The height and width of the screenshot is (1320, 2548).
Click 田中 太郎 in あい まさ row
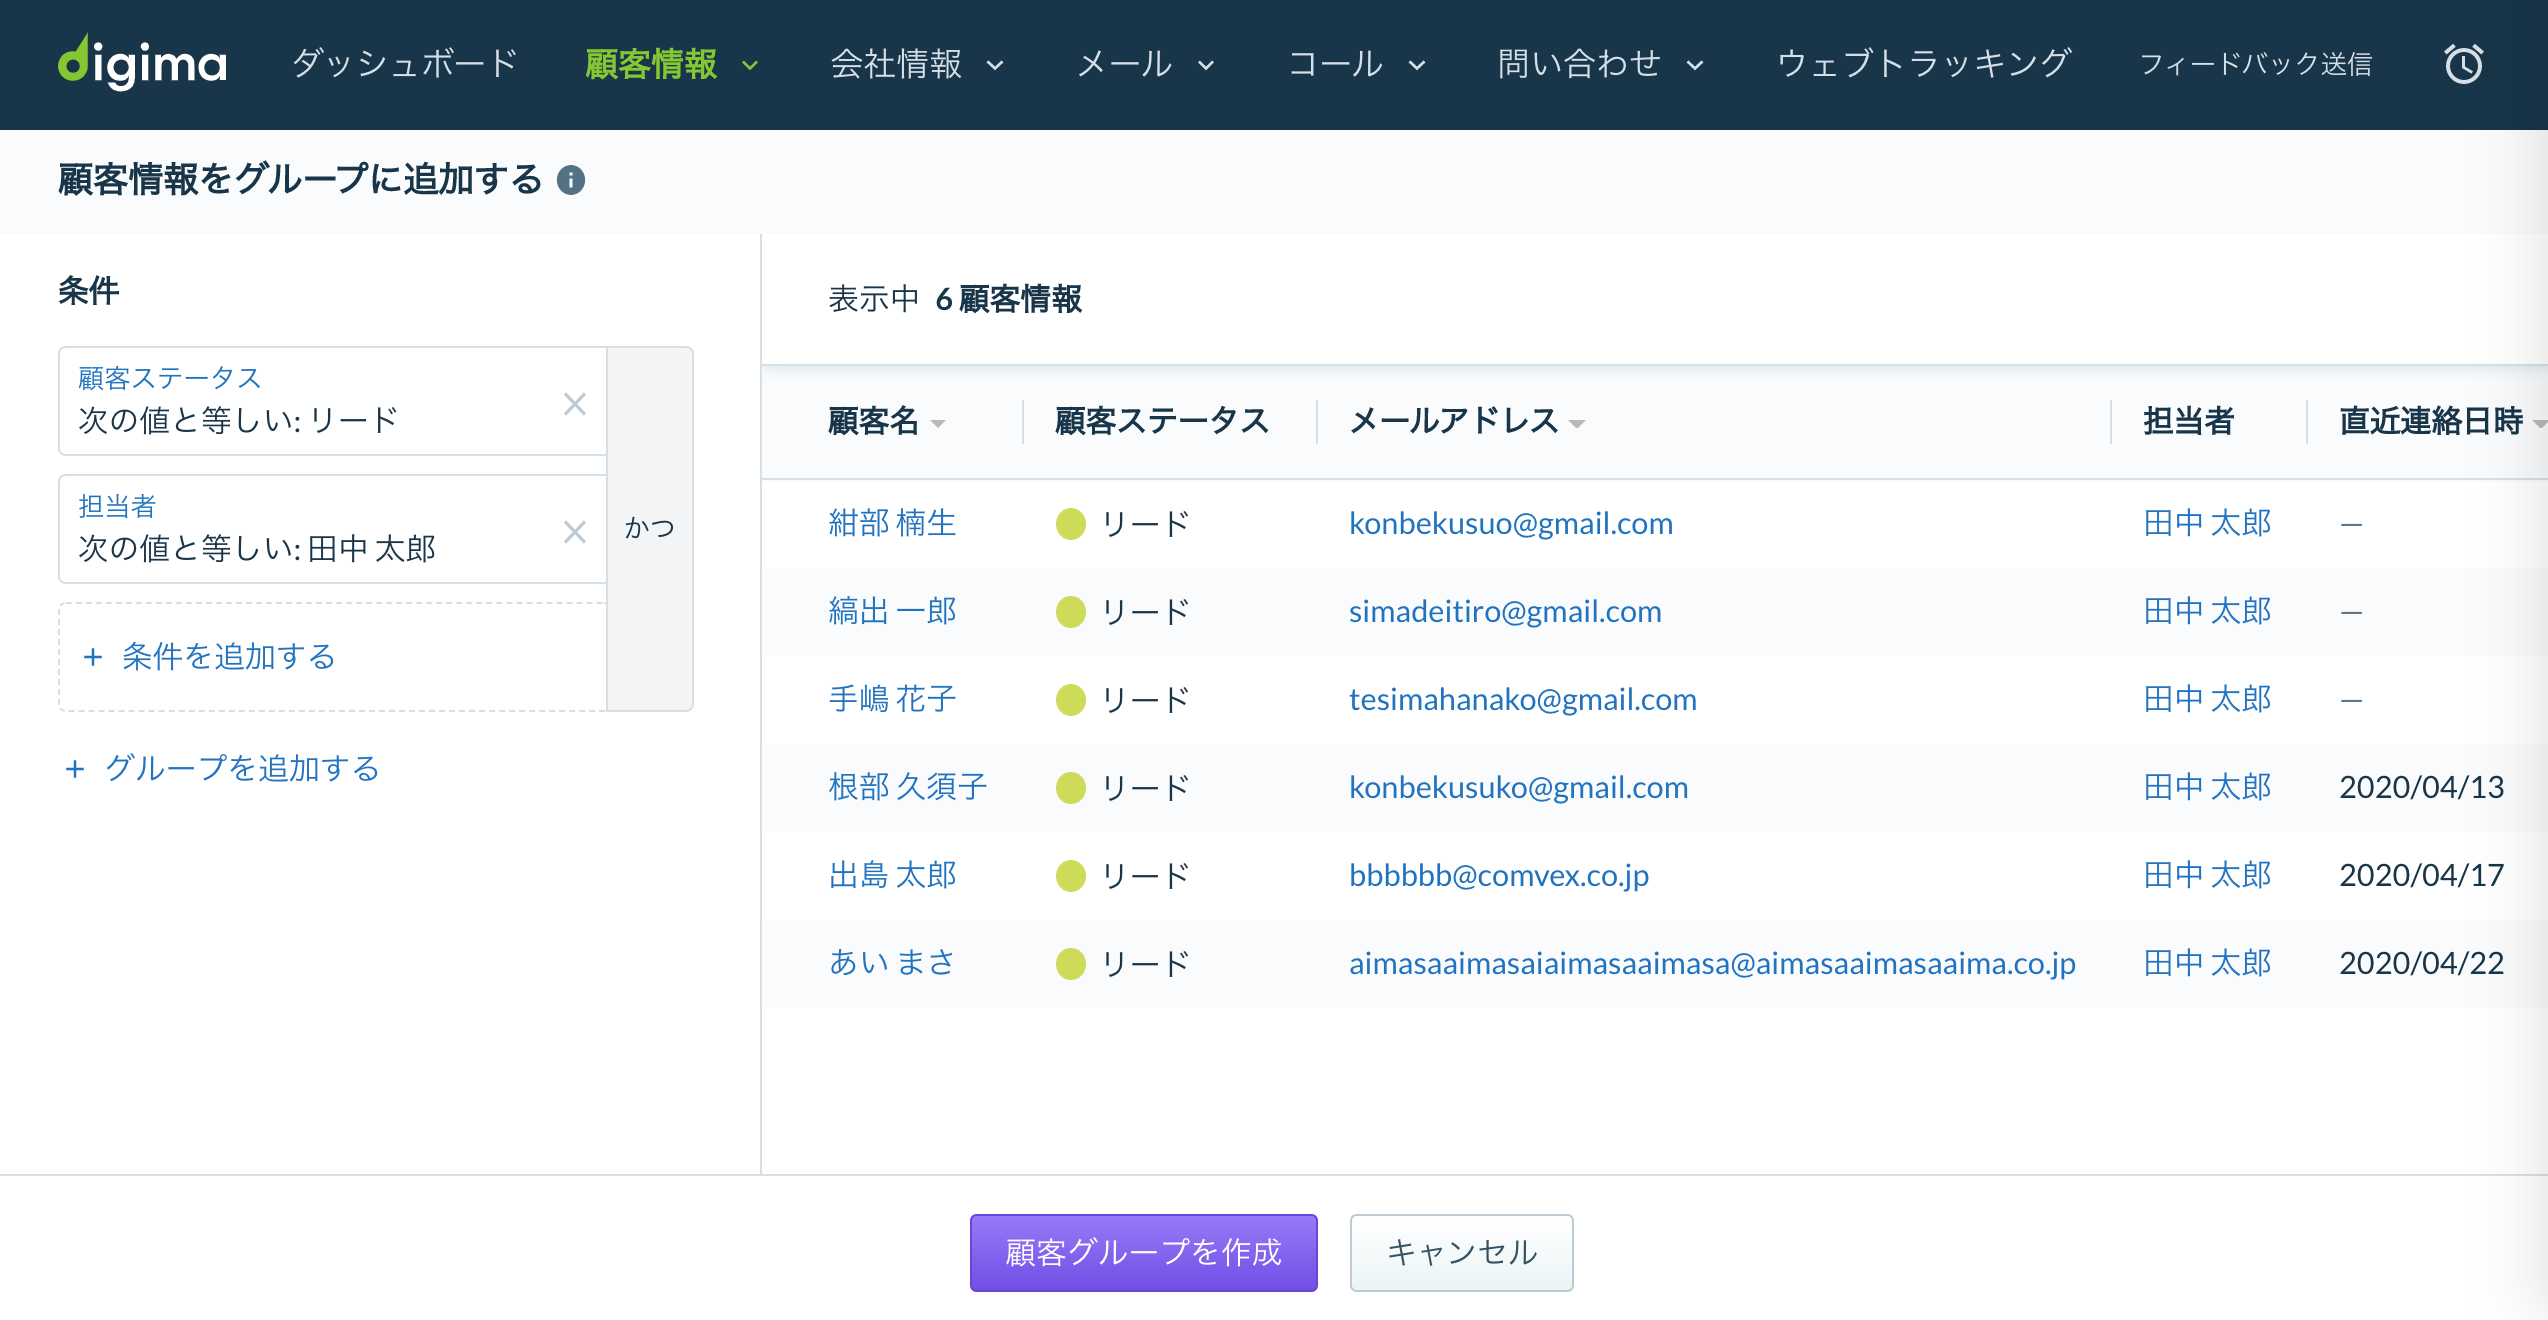[2207, 963]
